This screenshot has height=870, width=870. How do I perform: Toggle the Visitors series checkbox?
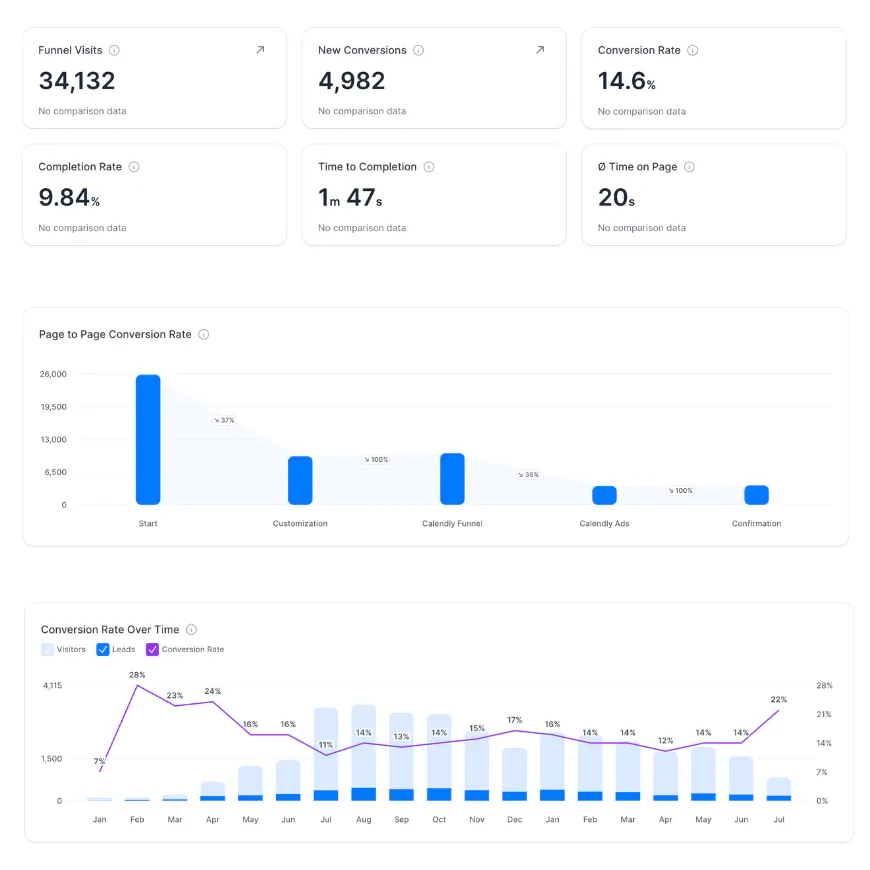(48, 649)
